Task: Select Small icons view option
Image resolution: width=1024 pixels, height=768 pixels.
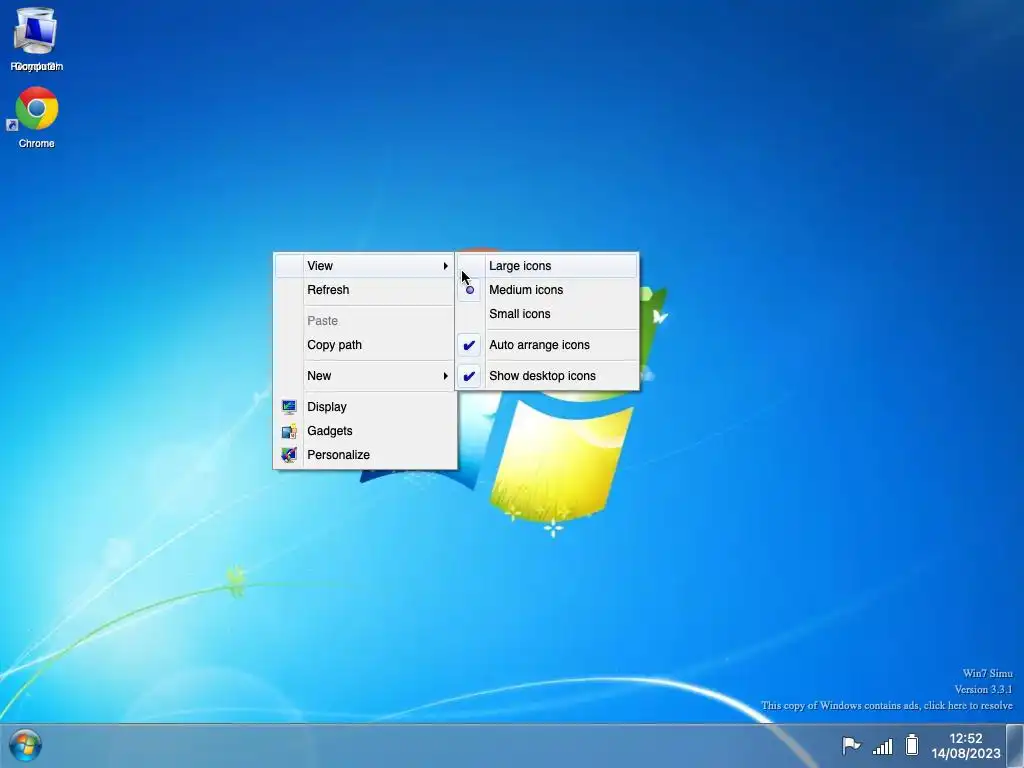Action: click(547, 314)
